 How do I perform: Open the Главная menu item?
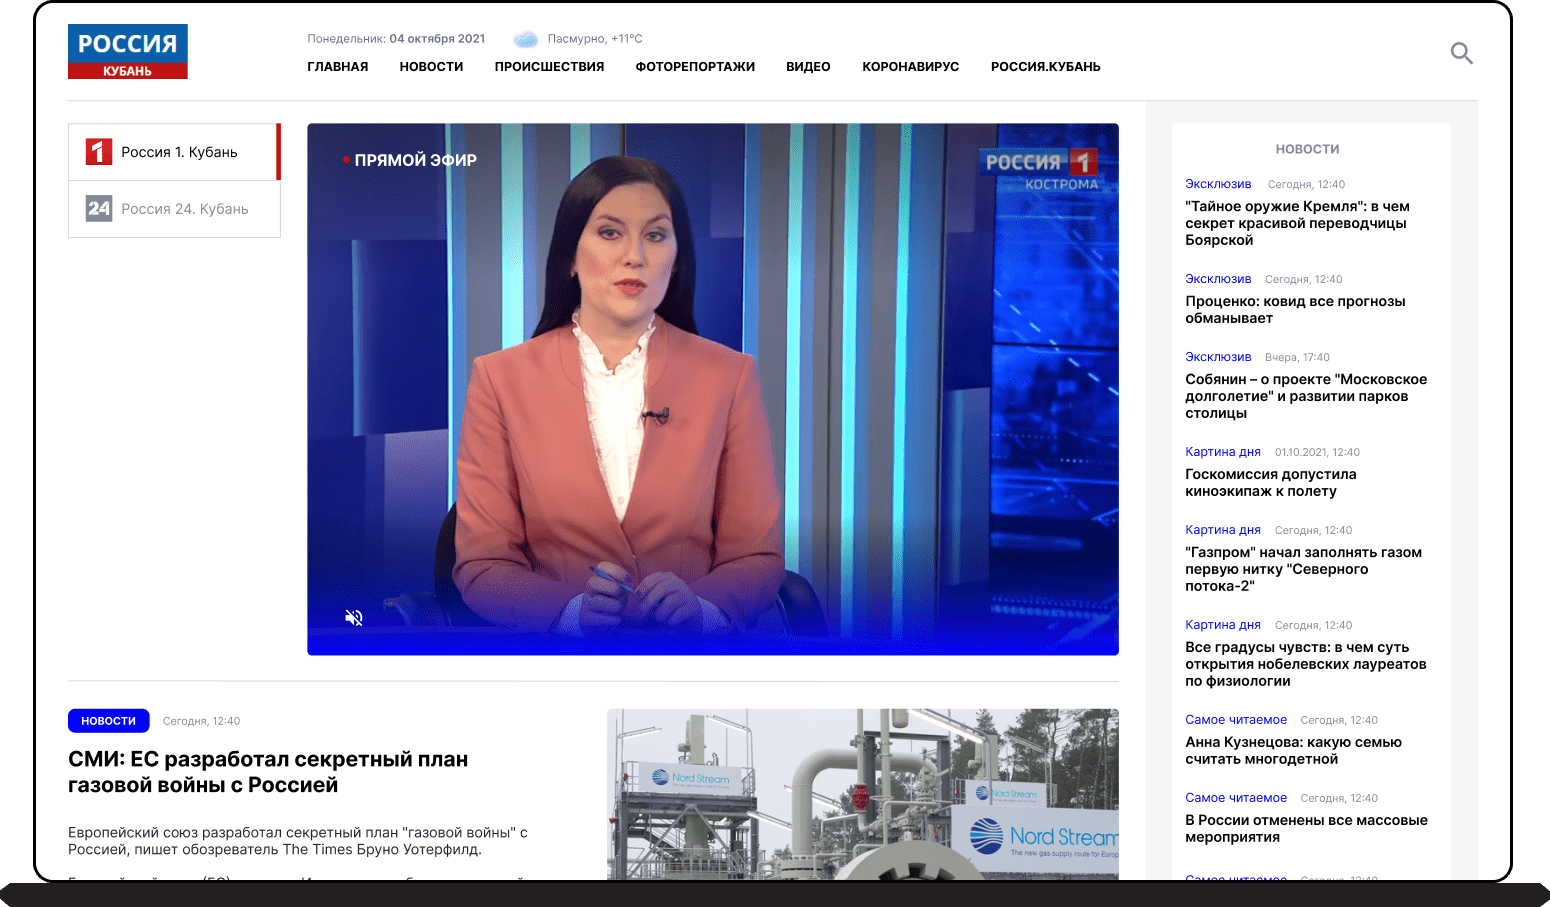337,67
